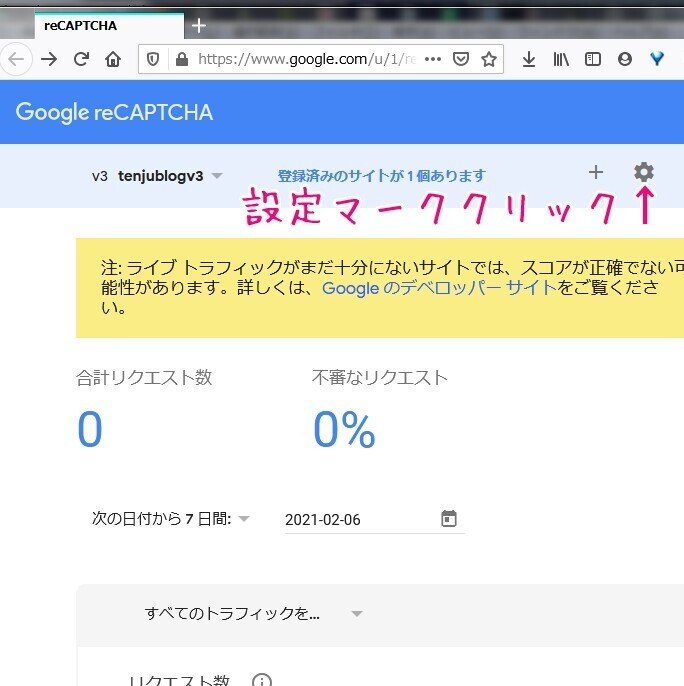Open the calendar date picker icon
684x686 pixels.
click(x=449, y=518)
